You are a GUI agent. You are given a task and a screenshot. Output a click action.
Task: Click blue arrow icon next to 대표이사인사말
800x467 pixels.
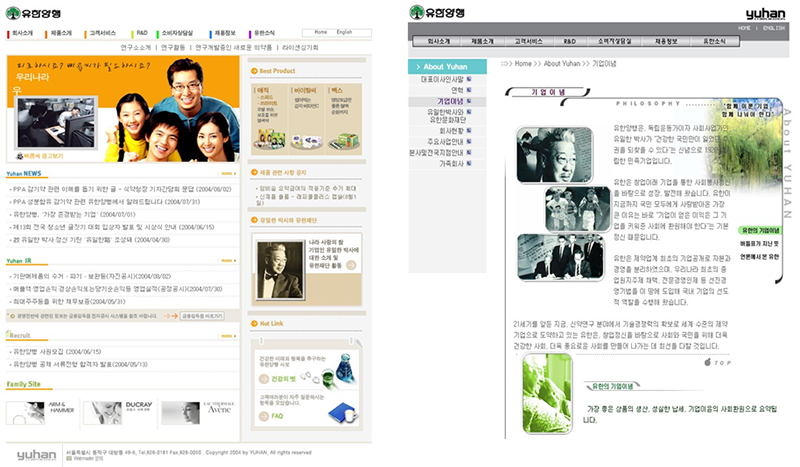pyautogui.click(x=469, y=79)
